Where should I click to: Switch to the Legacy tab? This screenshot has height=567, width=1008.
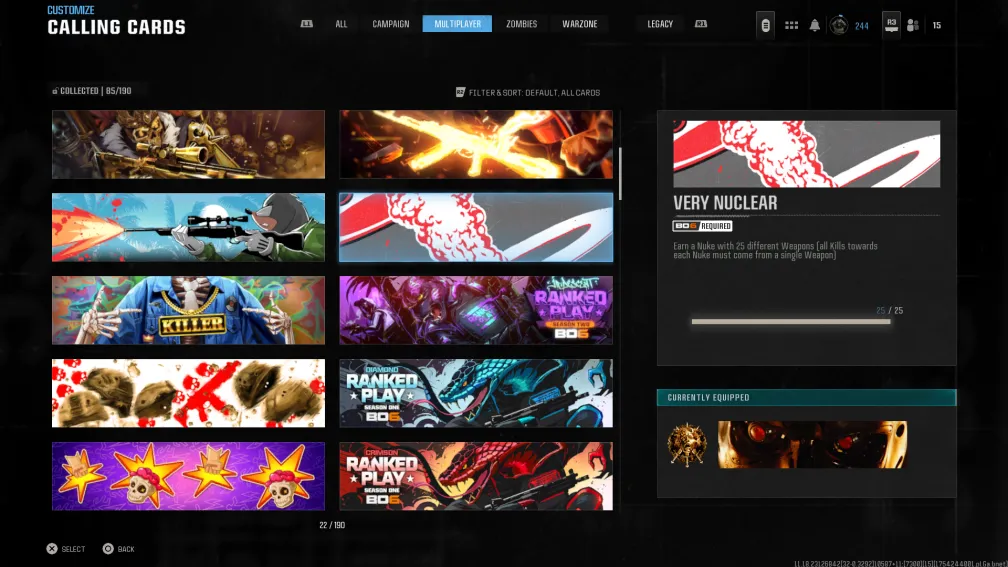point(660,24)
